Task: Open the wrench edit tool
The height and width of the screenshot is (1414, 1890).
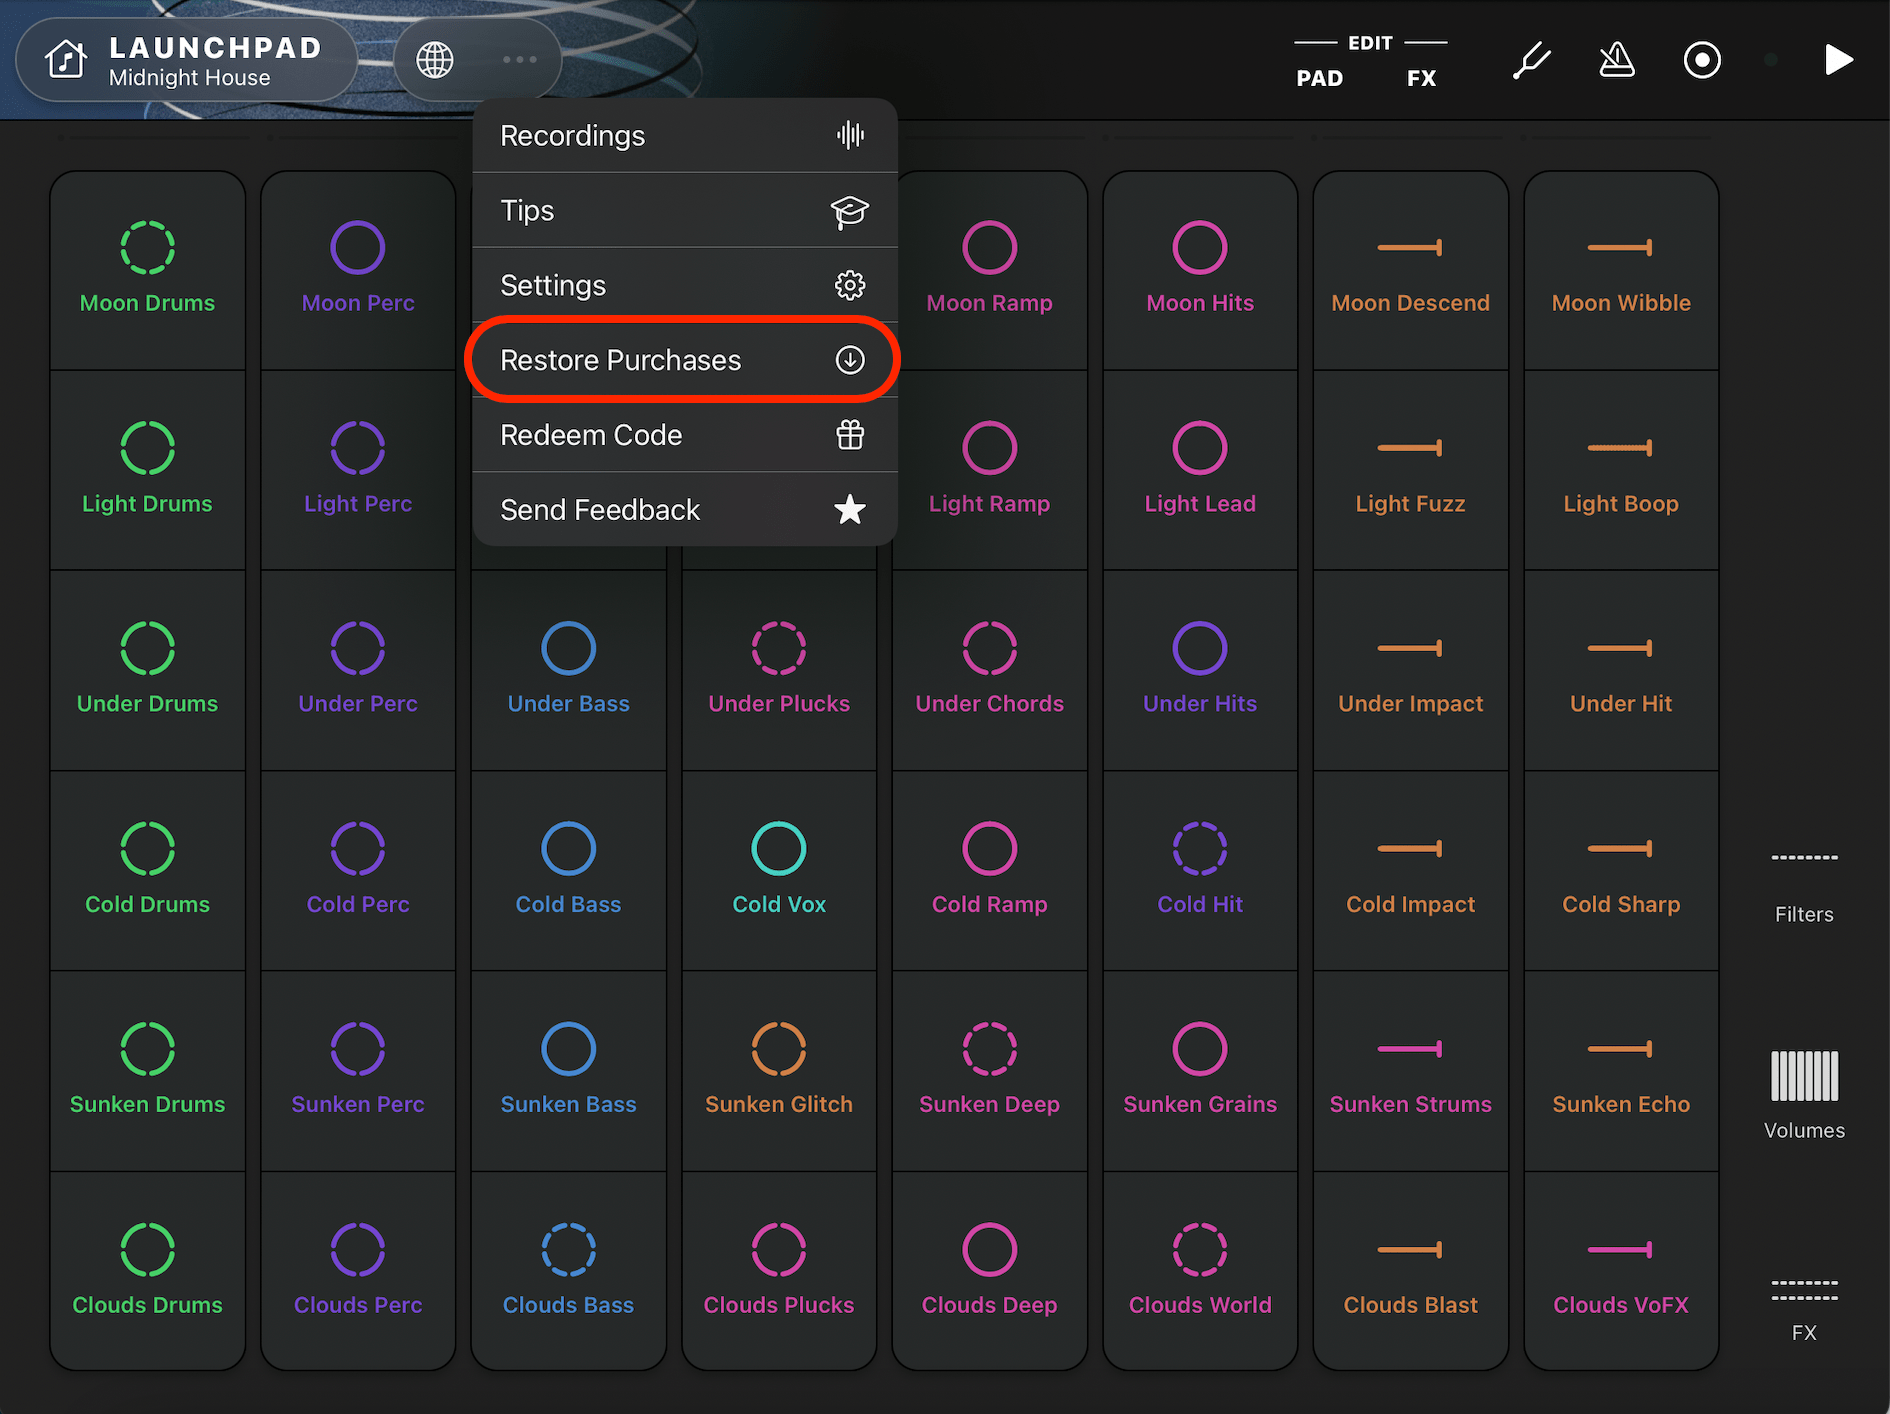Action: tap(1531, 60)
